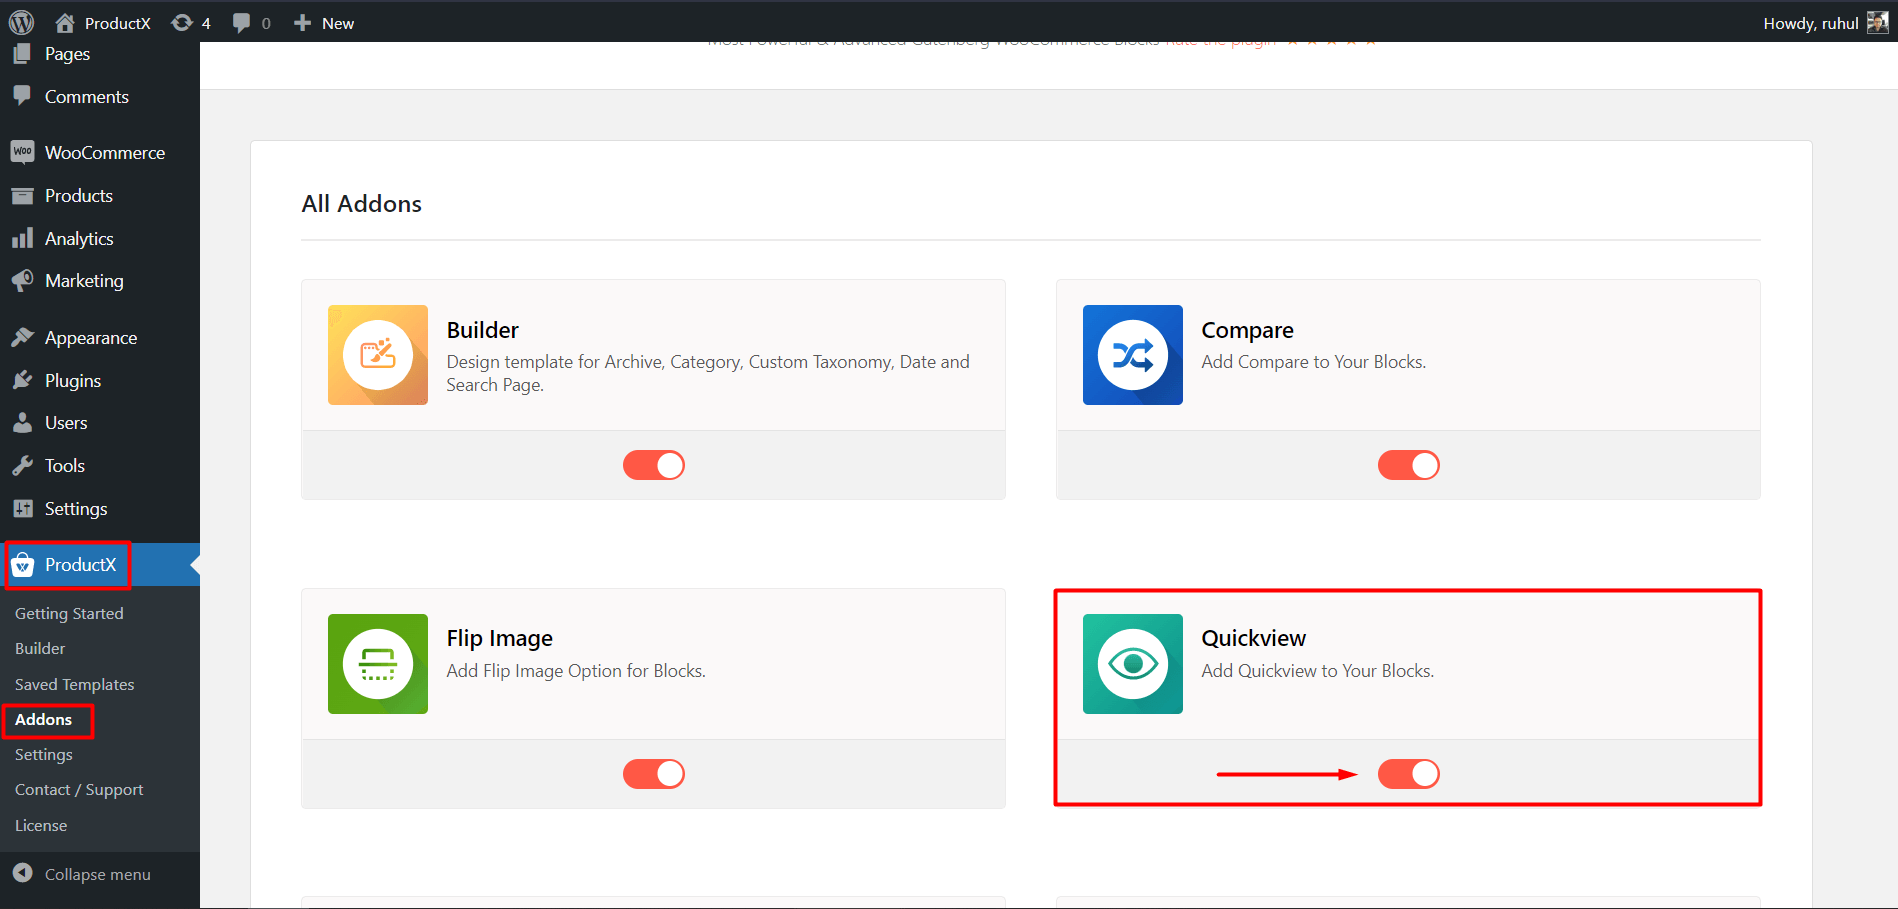Click the Quickview eye addon icon
The height and width of the screenshot is (909, 1898).
(1132, 663)
